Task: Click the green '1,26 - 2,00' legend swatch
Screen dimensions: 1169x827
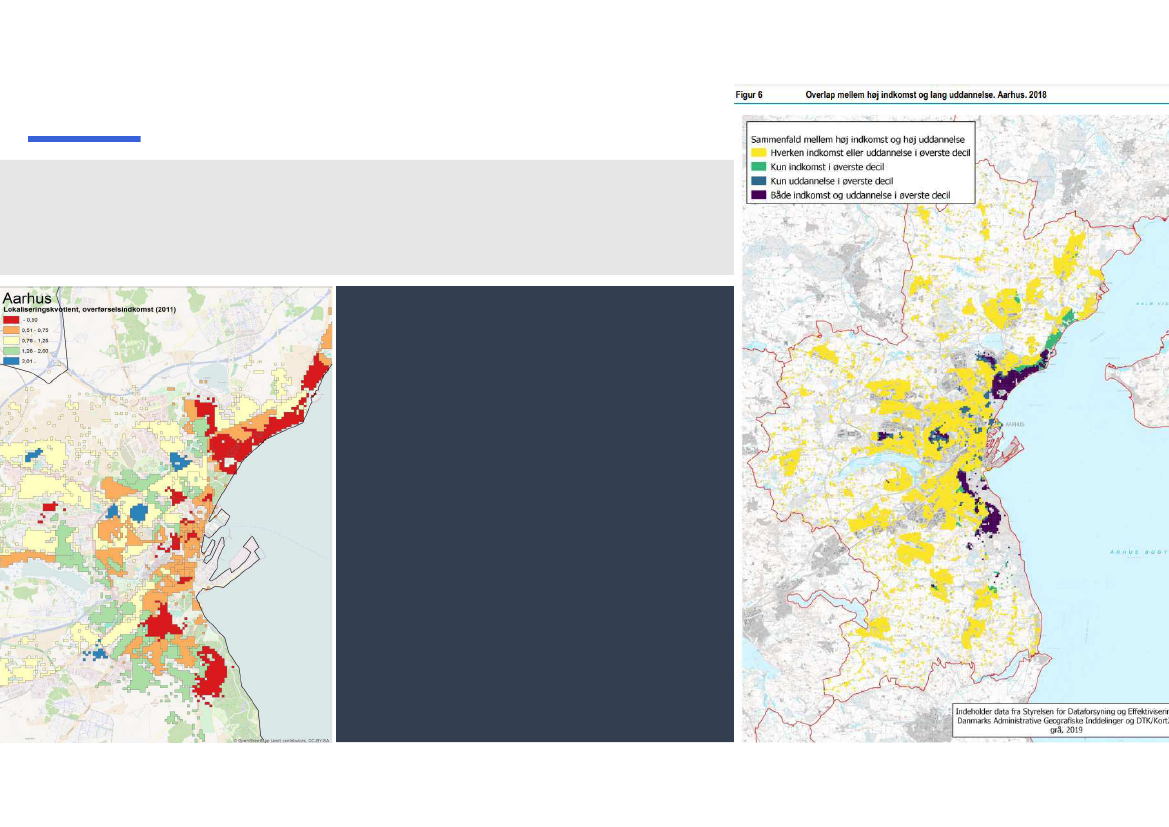Action: (x=11, y=350)
